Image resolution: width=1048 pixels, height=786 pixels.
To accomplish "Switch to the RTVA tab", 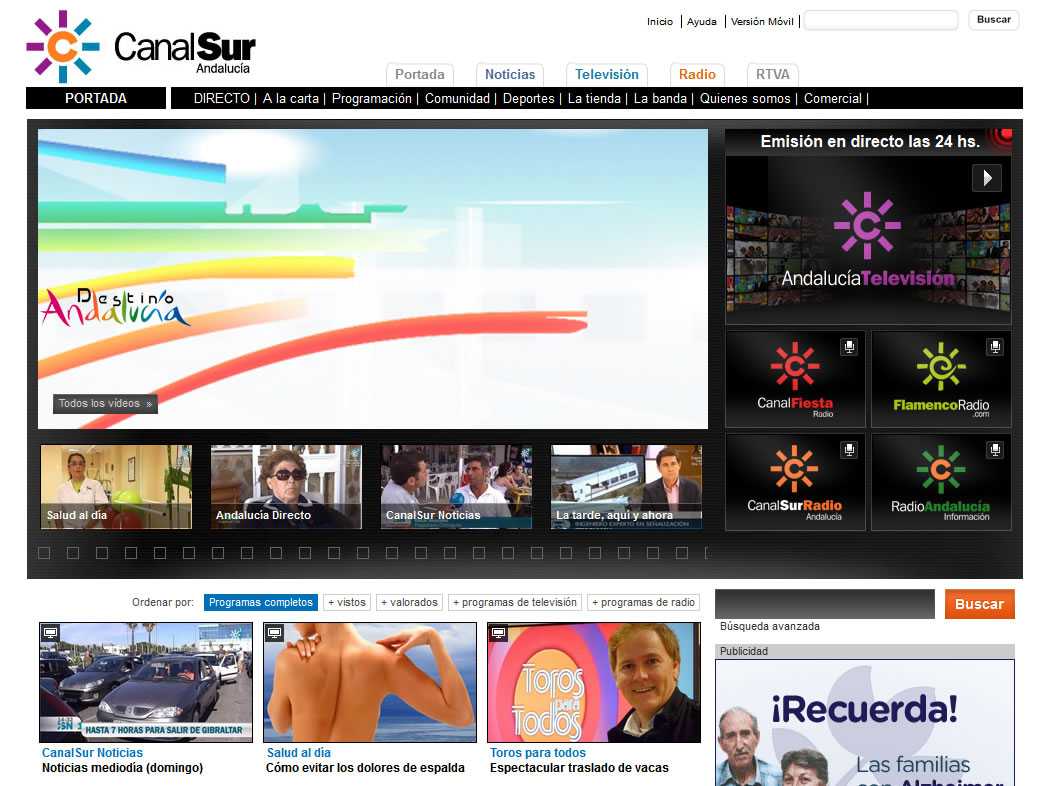I will point(773,74).
